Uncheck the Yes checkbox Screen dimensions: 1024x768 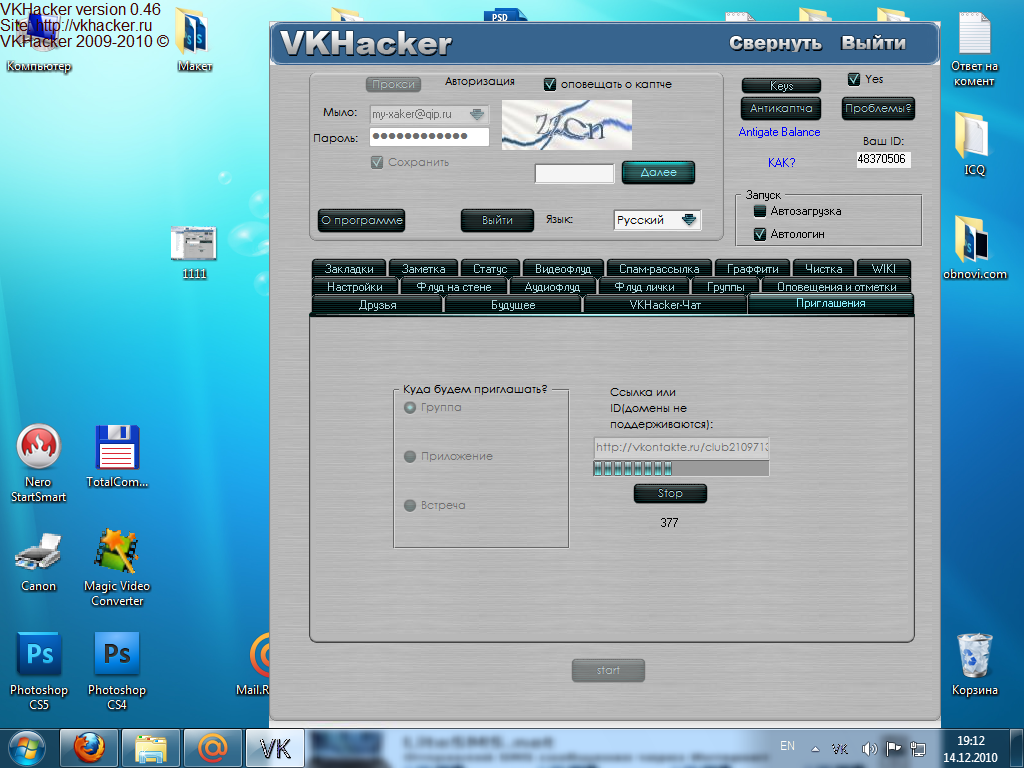tap(854, 79)
